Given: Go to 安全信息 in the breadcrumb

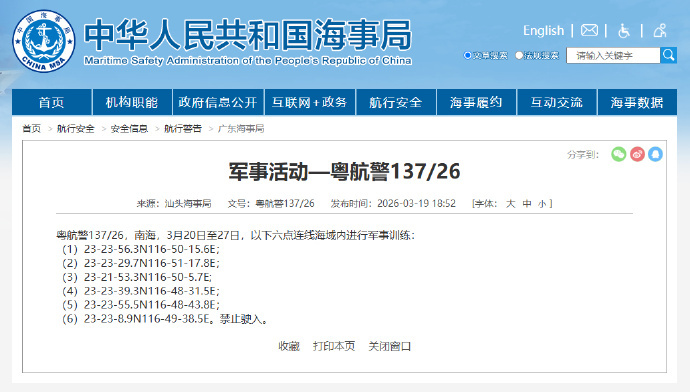Looking at the screenshot, I should tap(129, 128).
